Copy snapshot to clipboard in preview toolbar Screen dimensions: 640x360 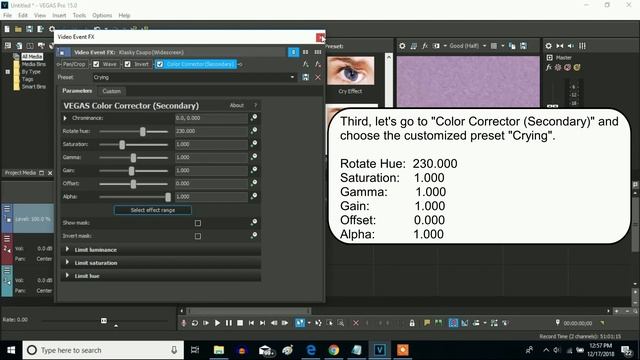(x=512, y=46)
